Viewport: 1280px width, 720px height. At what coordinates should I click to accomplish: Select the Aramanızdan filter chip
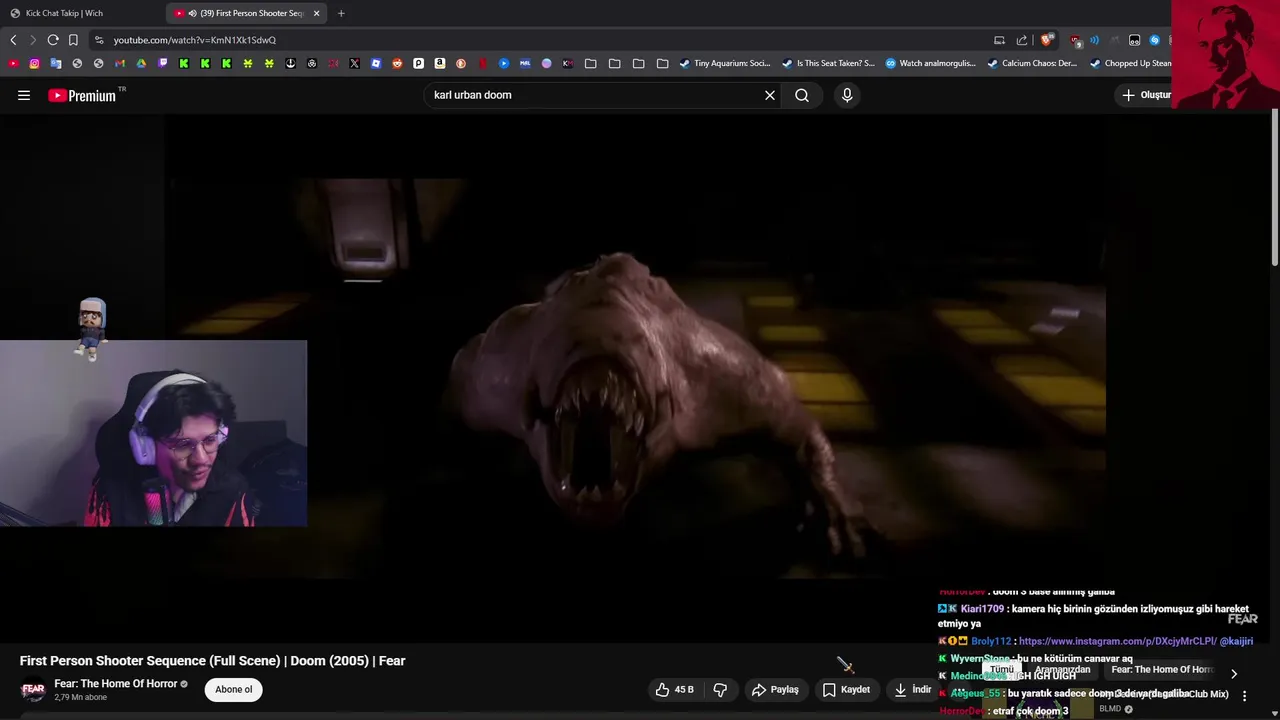[1063, 670]
